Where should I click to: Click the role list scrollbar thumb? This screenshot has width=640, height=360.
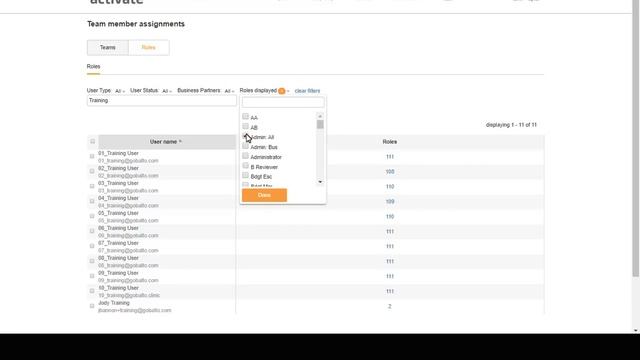pos(320,124)
